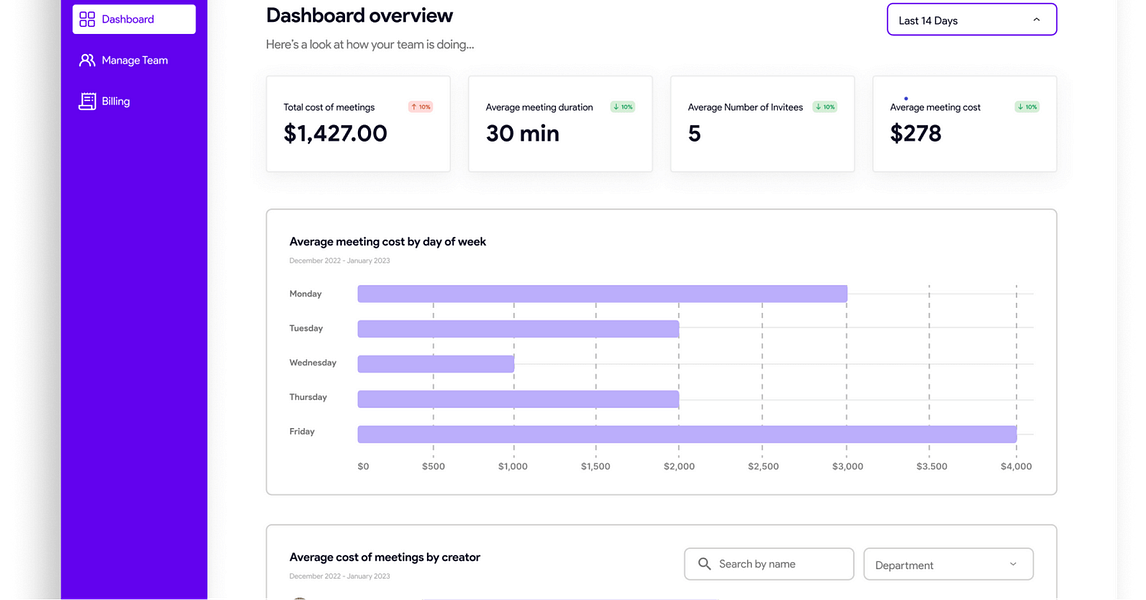Viewport: 1146px width, 600px height.
Task: Click Monday's bar in the cost chart
Action: (x=602, y=293)
